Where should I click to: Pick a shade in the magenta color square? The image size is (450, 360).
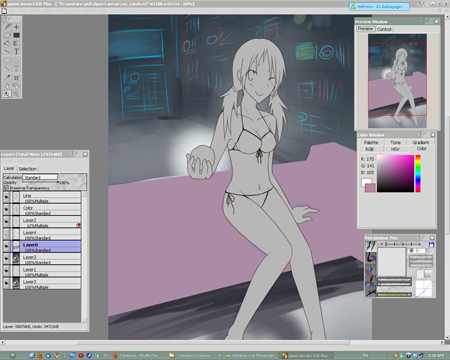[395, 173]
